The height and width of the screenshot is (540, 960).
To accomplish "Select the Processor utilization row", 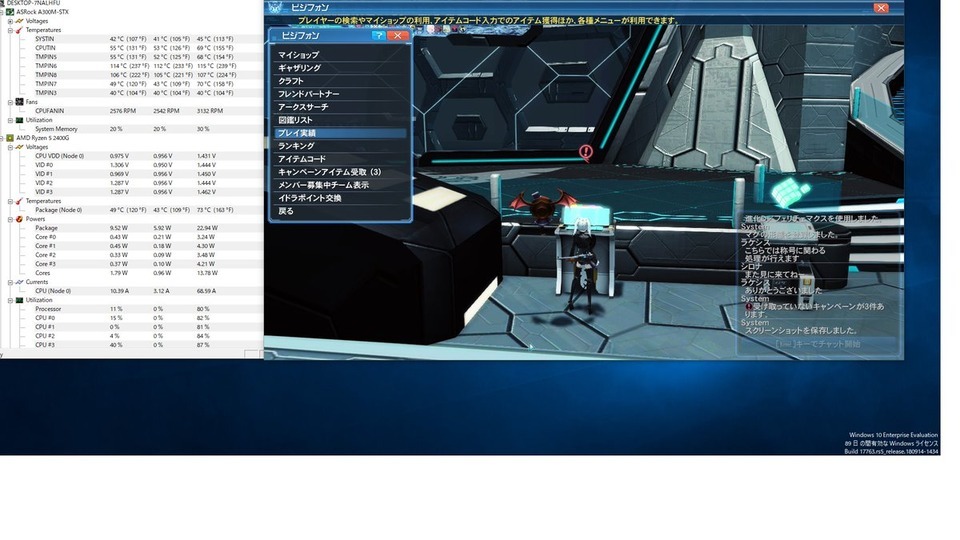I will tap(132, 309).
